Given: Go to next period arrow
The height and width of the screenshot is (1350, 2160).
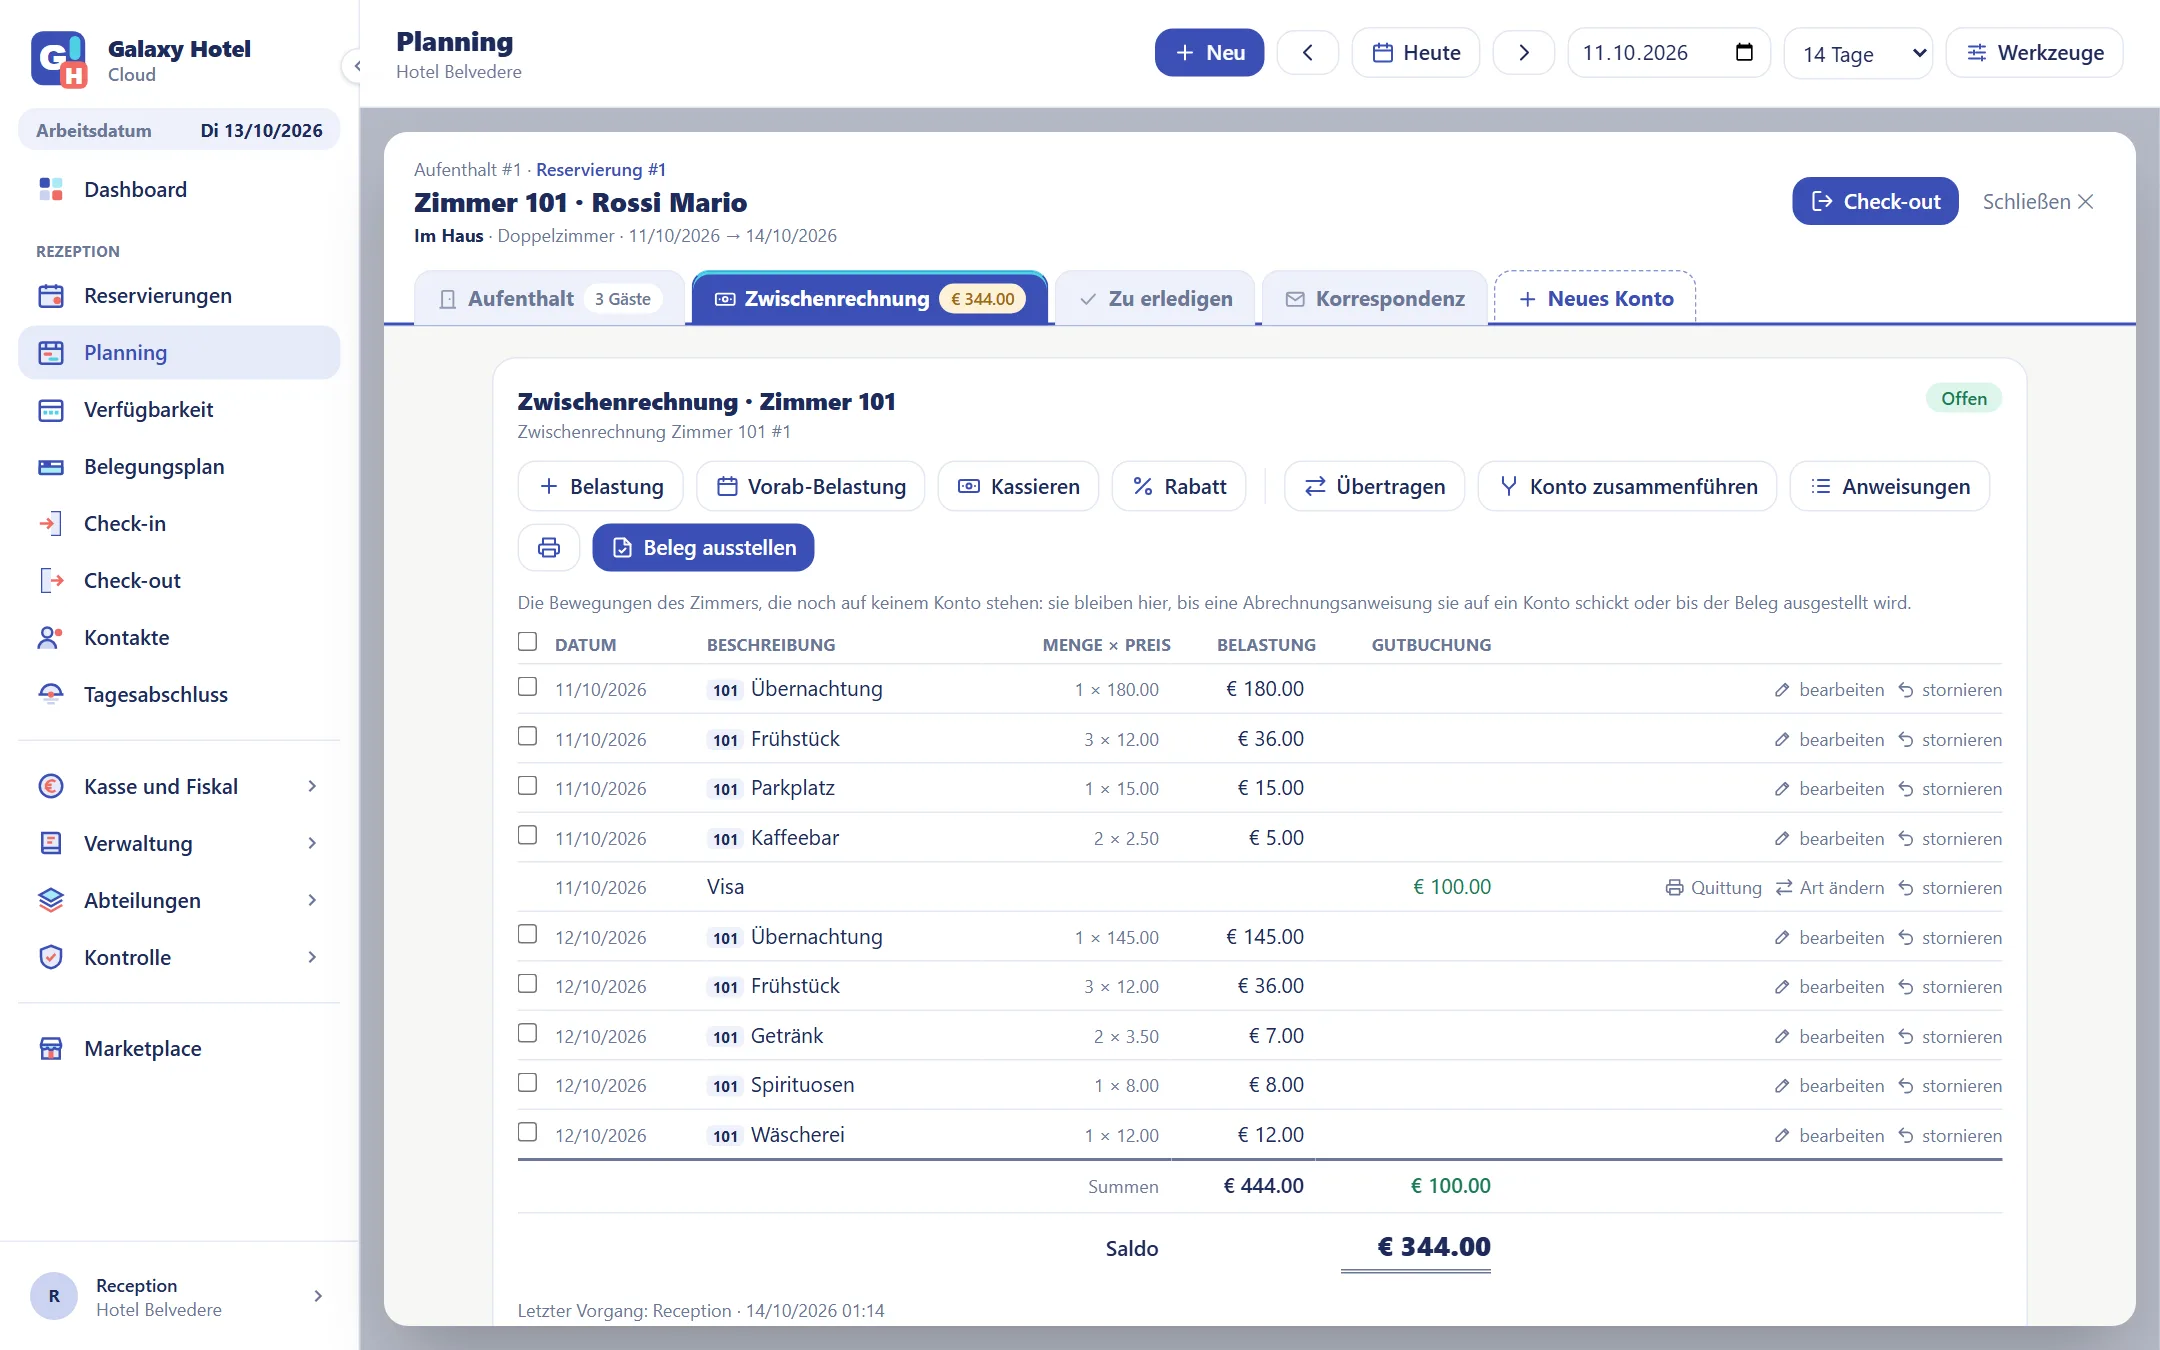Looking at the screenshot, I should tap(1523, 53).
